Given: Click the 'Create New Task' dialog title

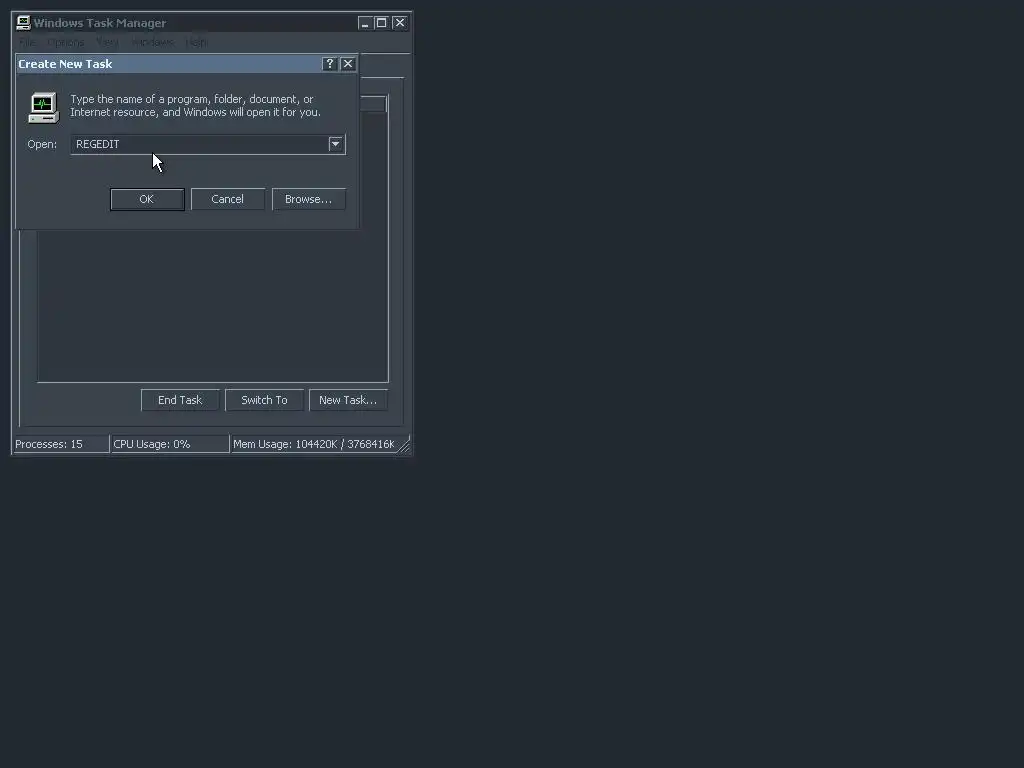Looking at the screenshot, I should [x=65, y=64].
